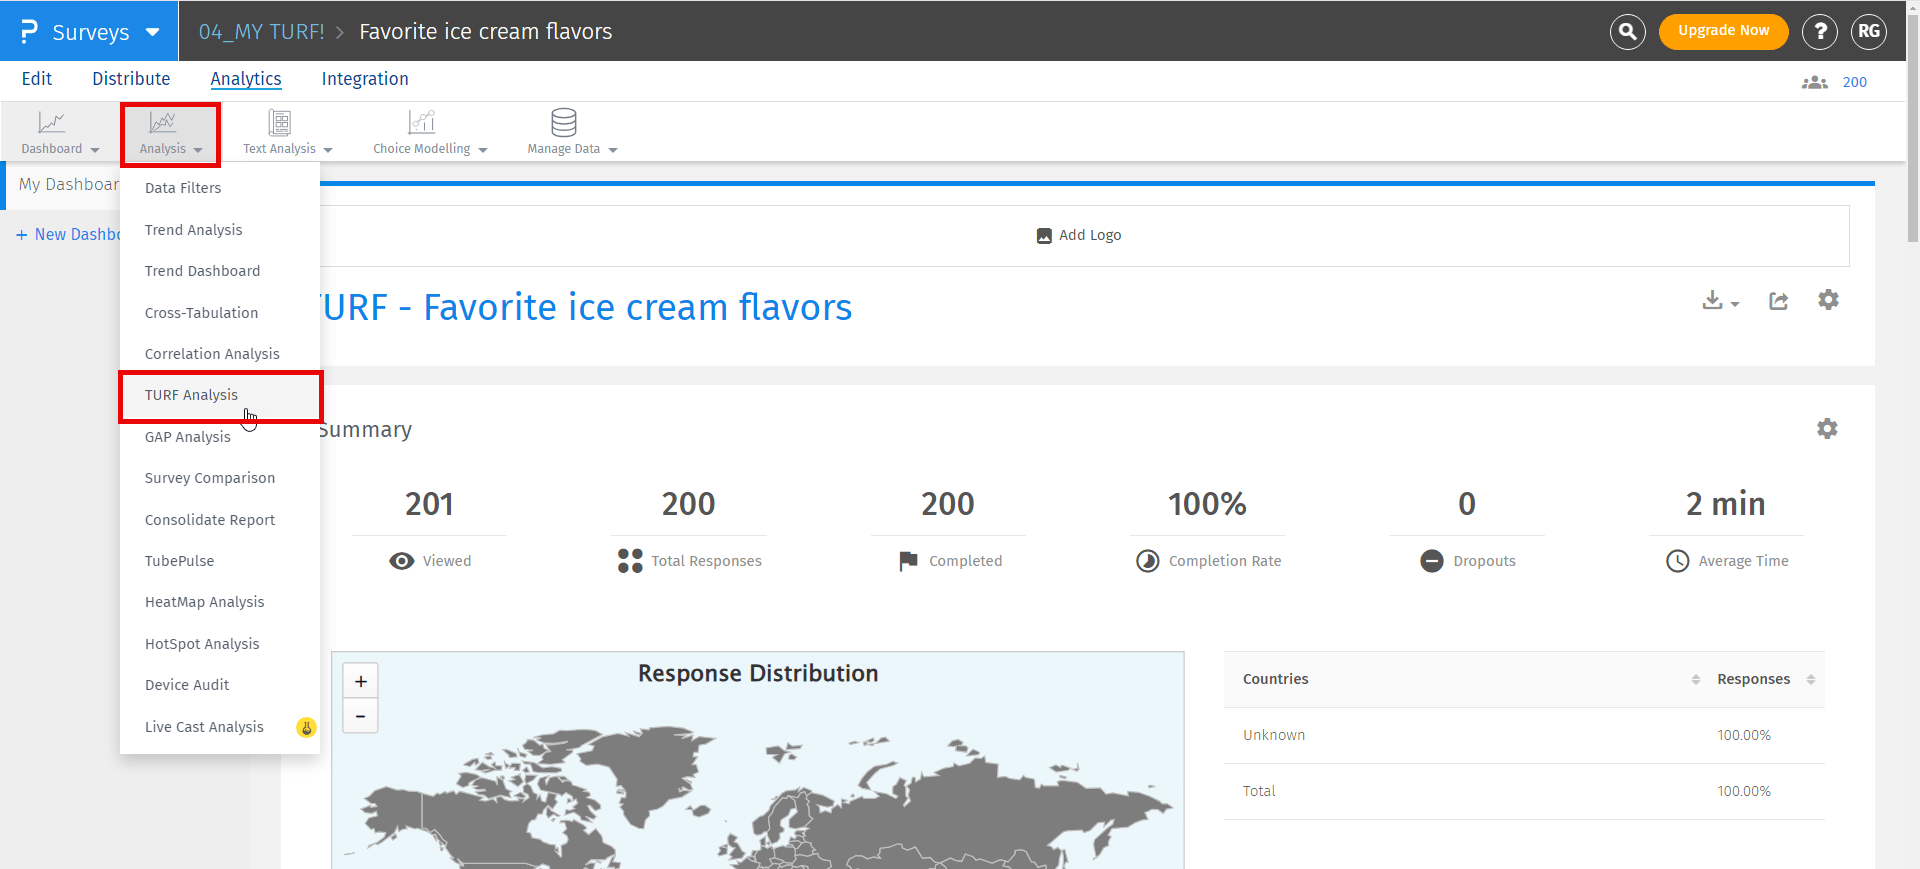The height and width of the screenshot is (869, 1920).
Task: Click the Completion Rate pie icon
Action: click(1148, 561)
